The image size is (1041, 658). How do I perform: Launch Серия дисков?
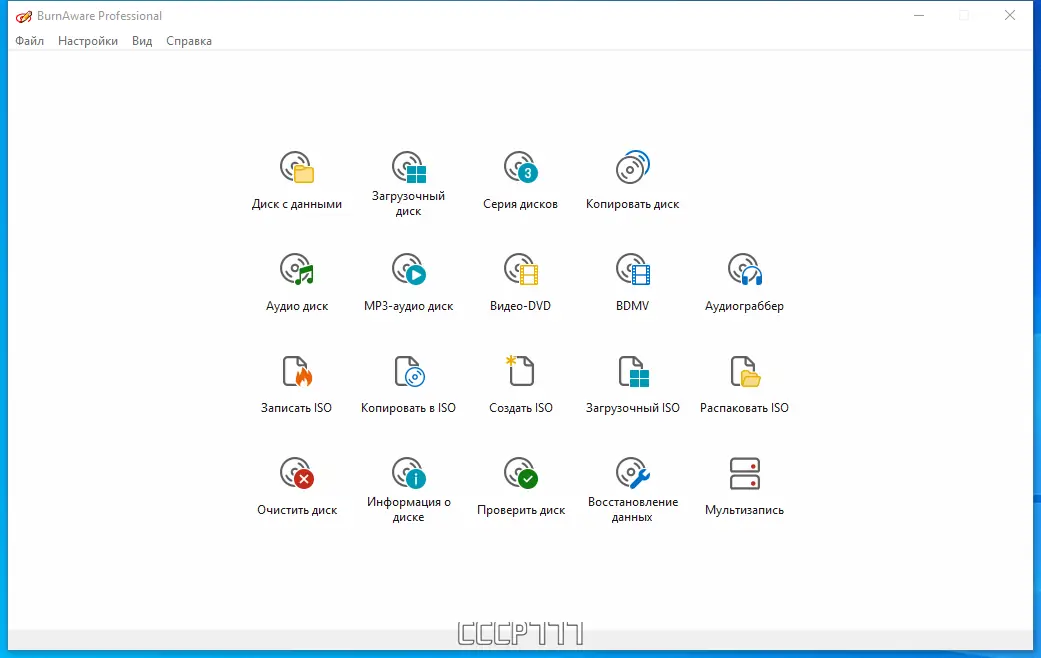click(520, 180)
